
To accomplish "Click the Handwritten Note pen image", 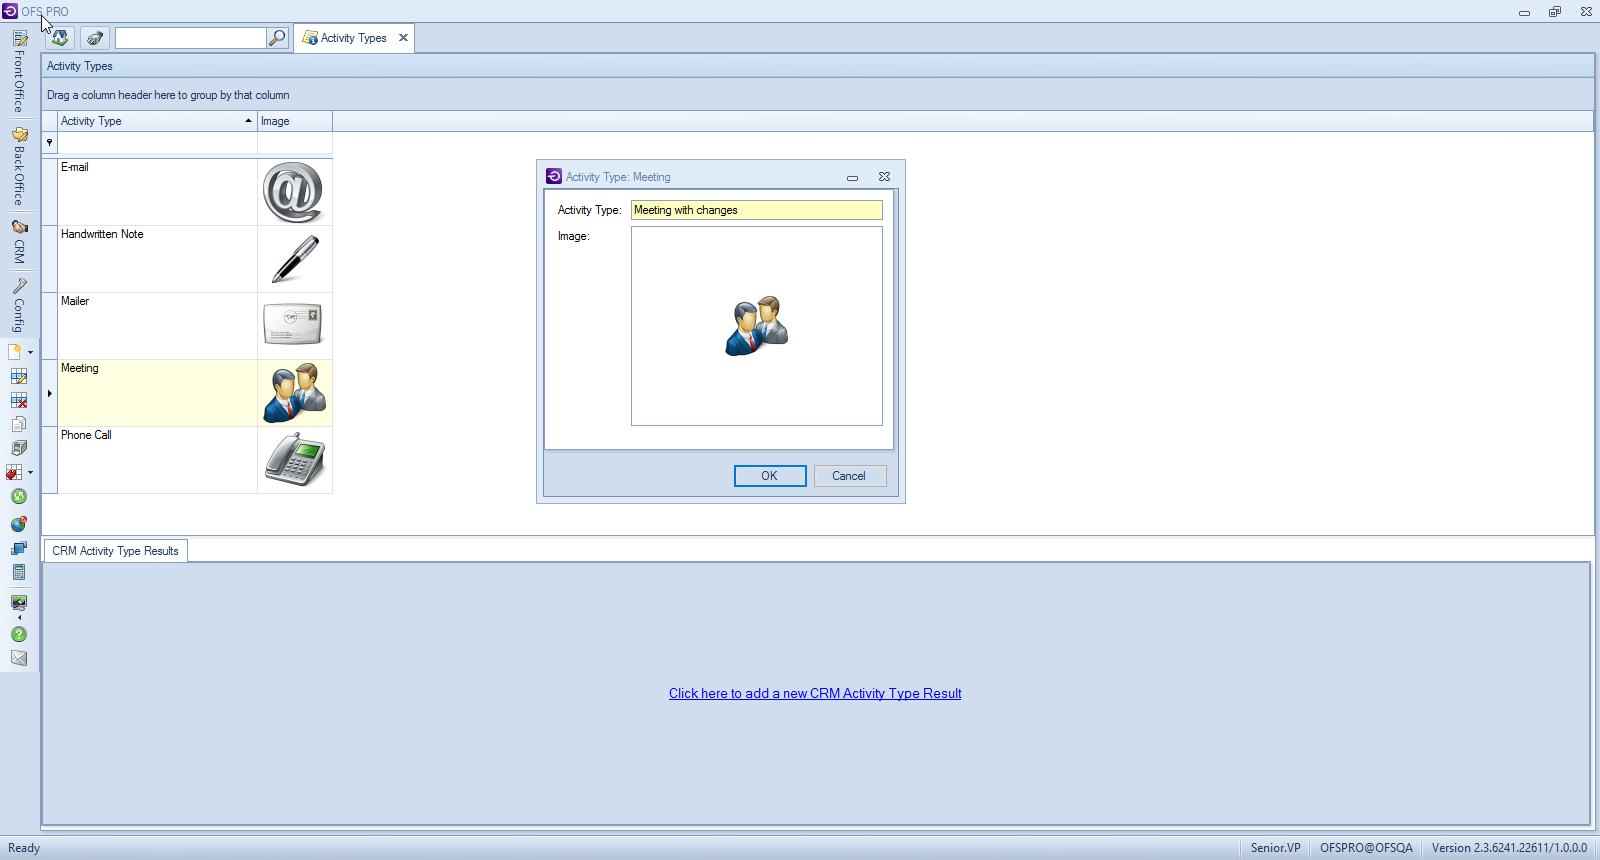I will [295, 259].
